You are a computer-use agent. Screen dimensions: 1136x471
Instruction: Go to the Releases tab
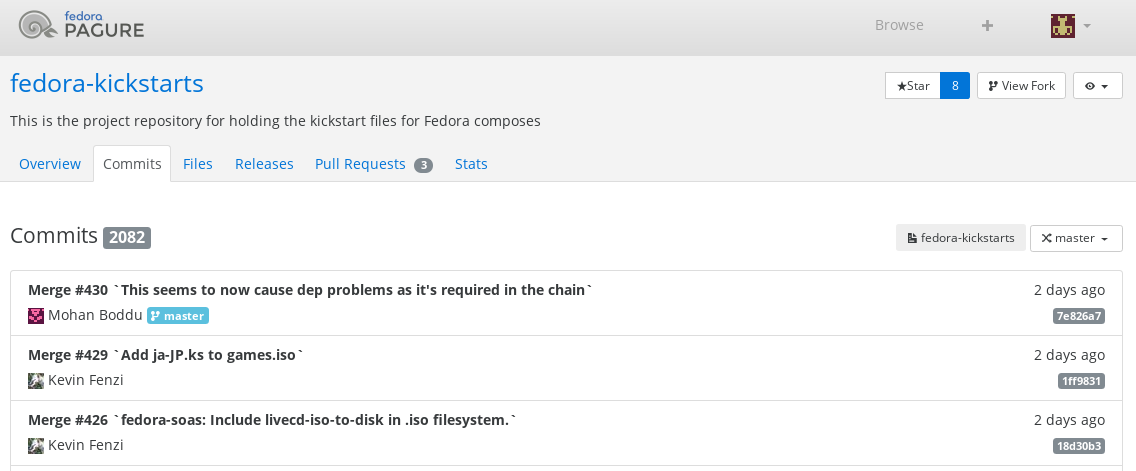264,164
